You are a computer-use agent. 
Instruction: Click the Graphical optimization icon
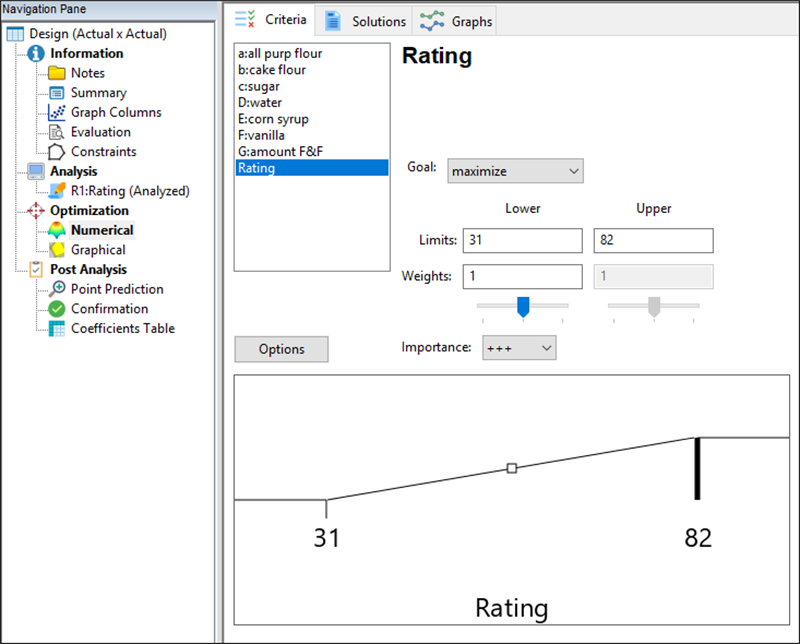click(56, 250)
